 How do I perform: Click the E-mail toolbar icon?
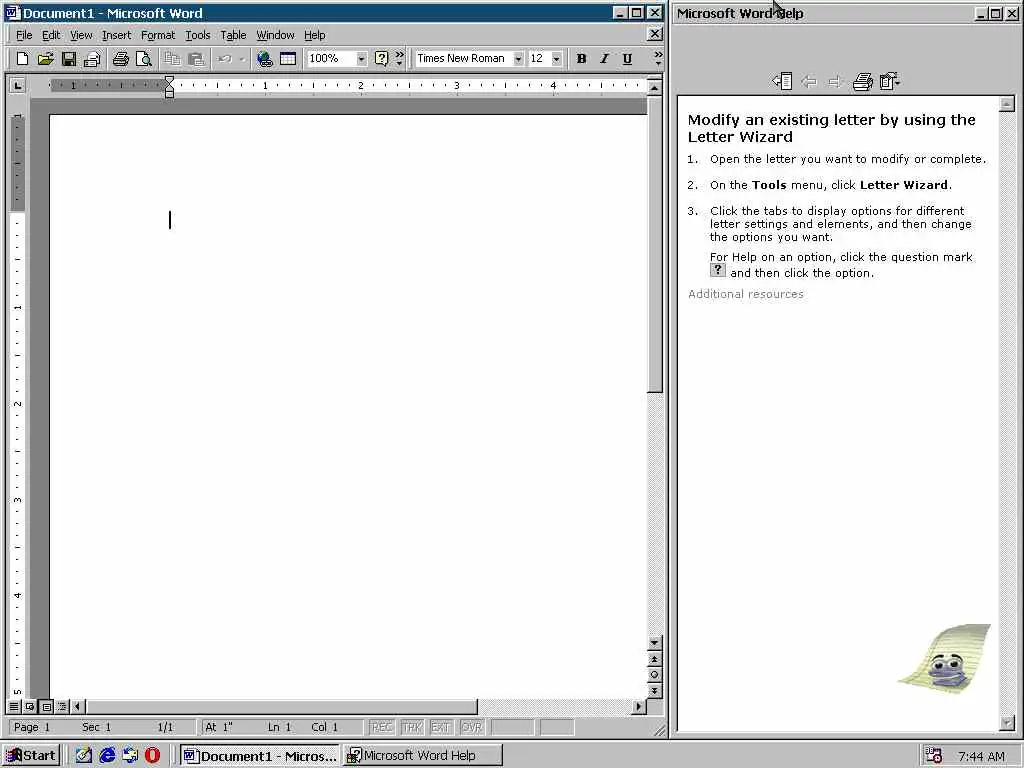coord(92,59)
